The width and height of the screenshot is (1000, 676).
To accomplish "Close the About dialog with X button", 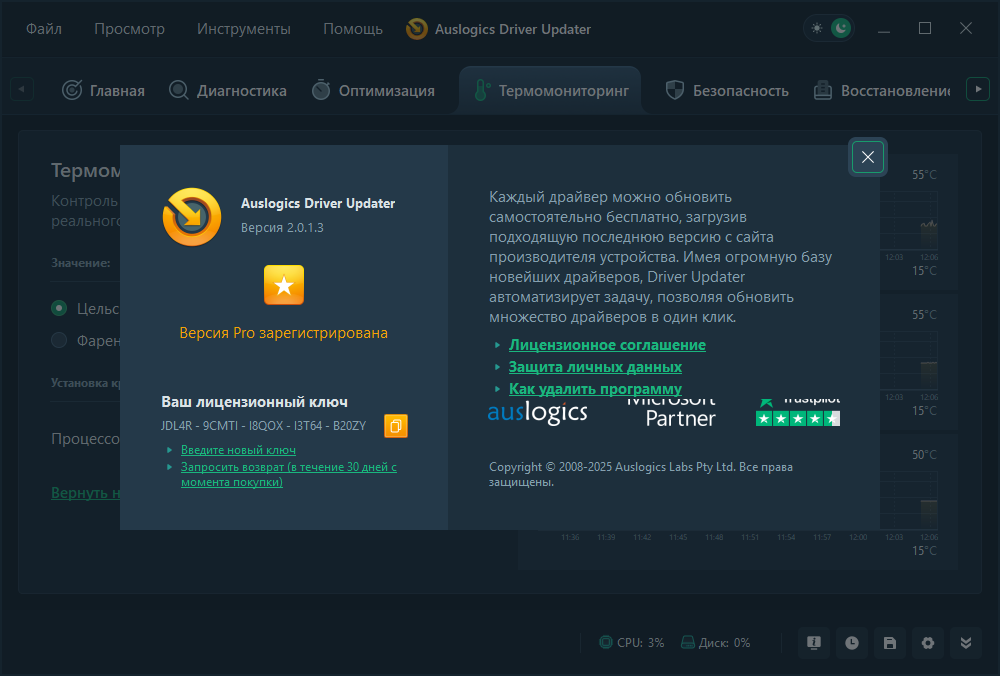I will click(x=867, y=157).
